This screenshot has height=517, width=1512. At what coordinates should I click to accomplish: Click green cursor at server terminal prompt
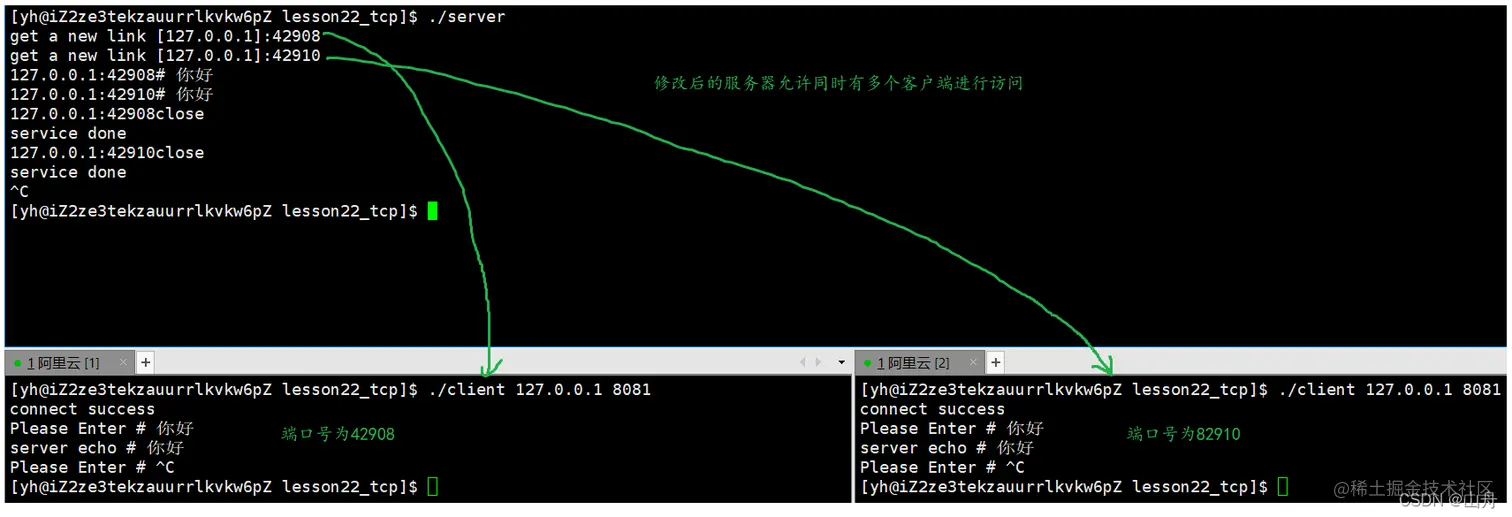tap(432, 211)
